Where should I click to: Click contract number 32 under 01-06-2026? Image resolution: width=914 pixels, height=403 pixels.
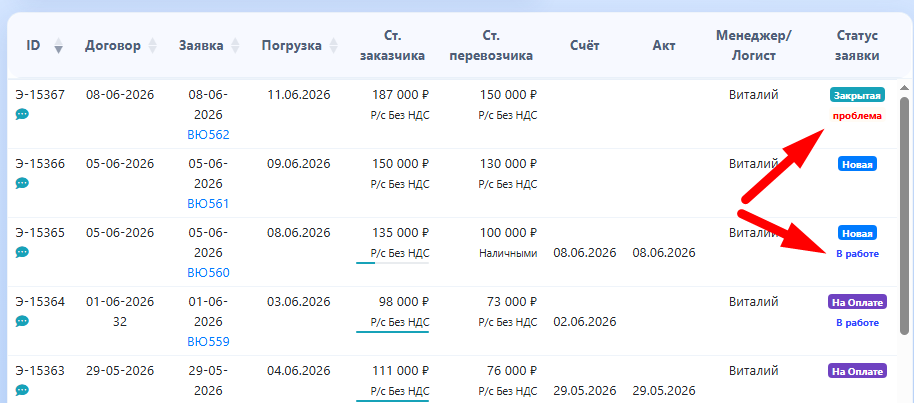[x=120, y=321]
